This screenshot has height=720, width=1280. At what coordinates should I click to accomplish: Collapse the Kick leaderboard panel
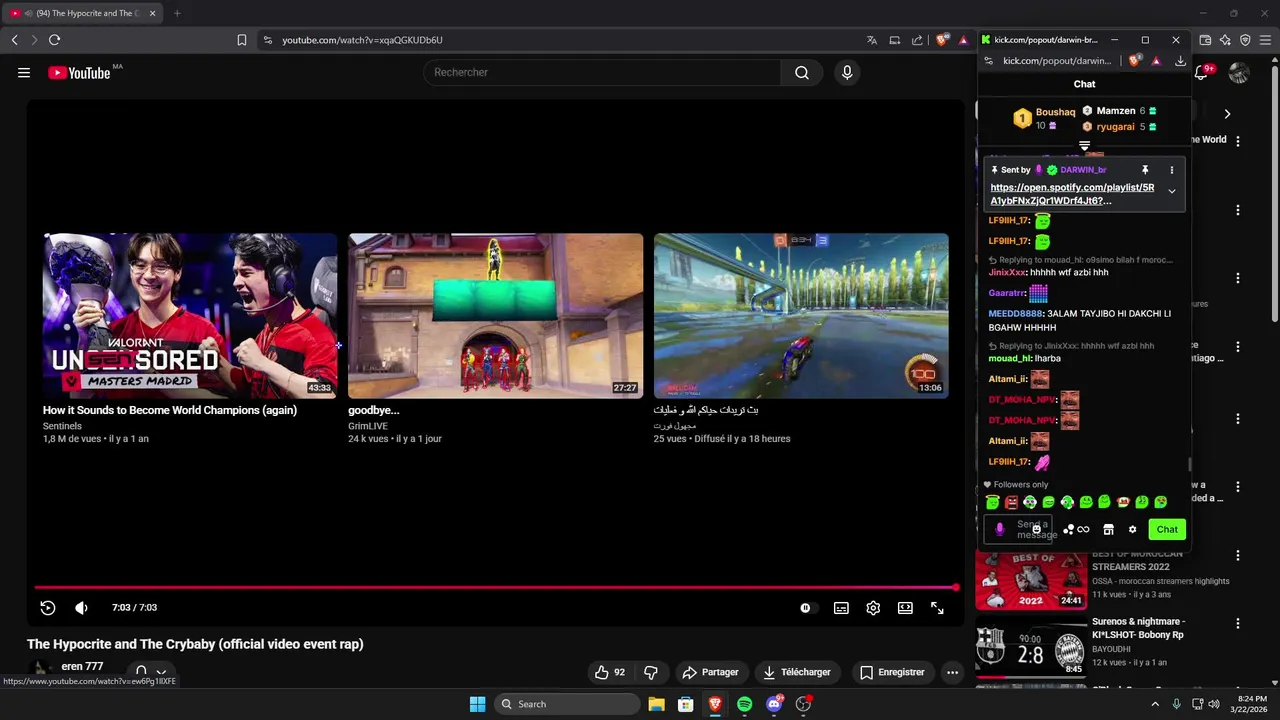1084,147
